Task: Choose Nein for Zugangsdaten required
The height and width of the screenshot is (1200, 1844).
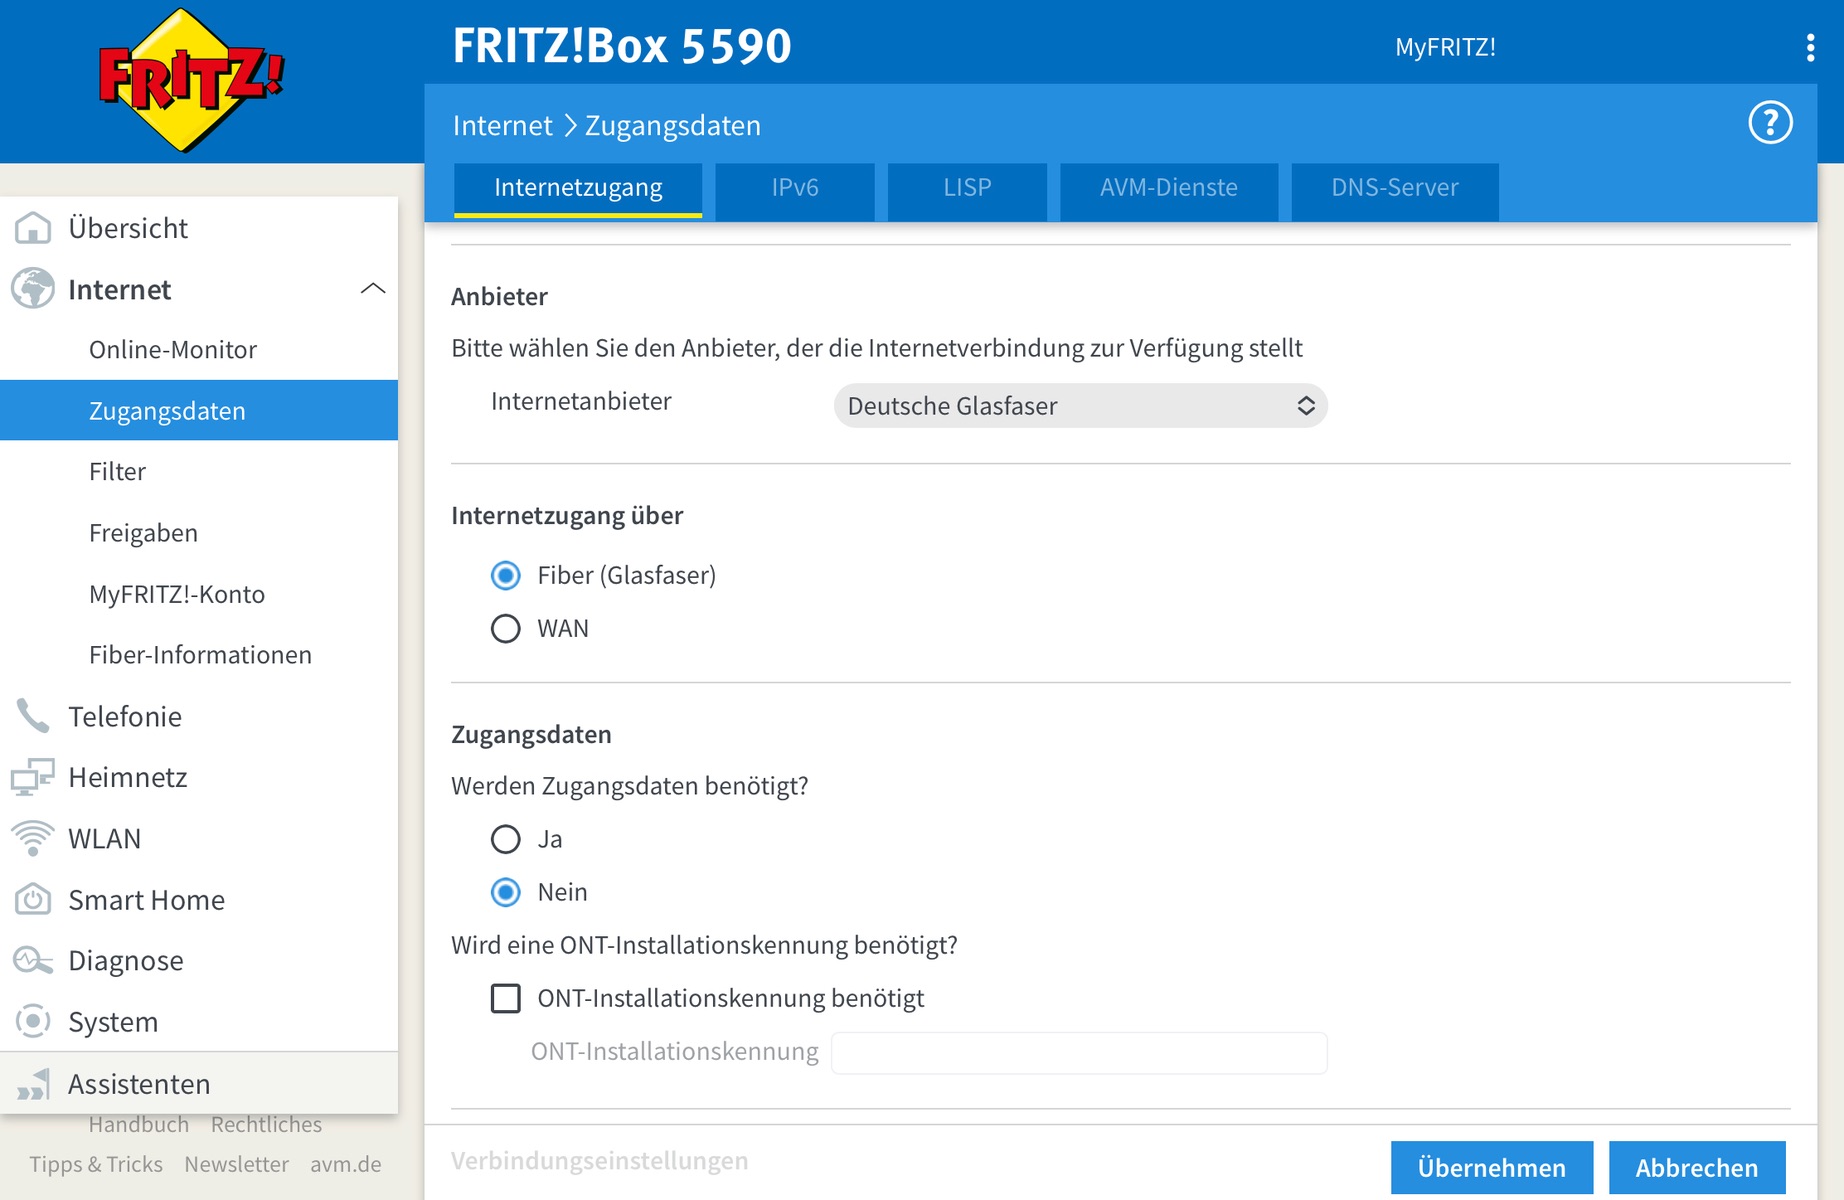Action: pyautogui.click(x=506, y=892)
